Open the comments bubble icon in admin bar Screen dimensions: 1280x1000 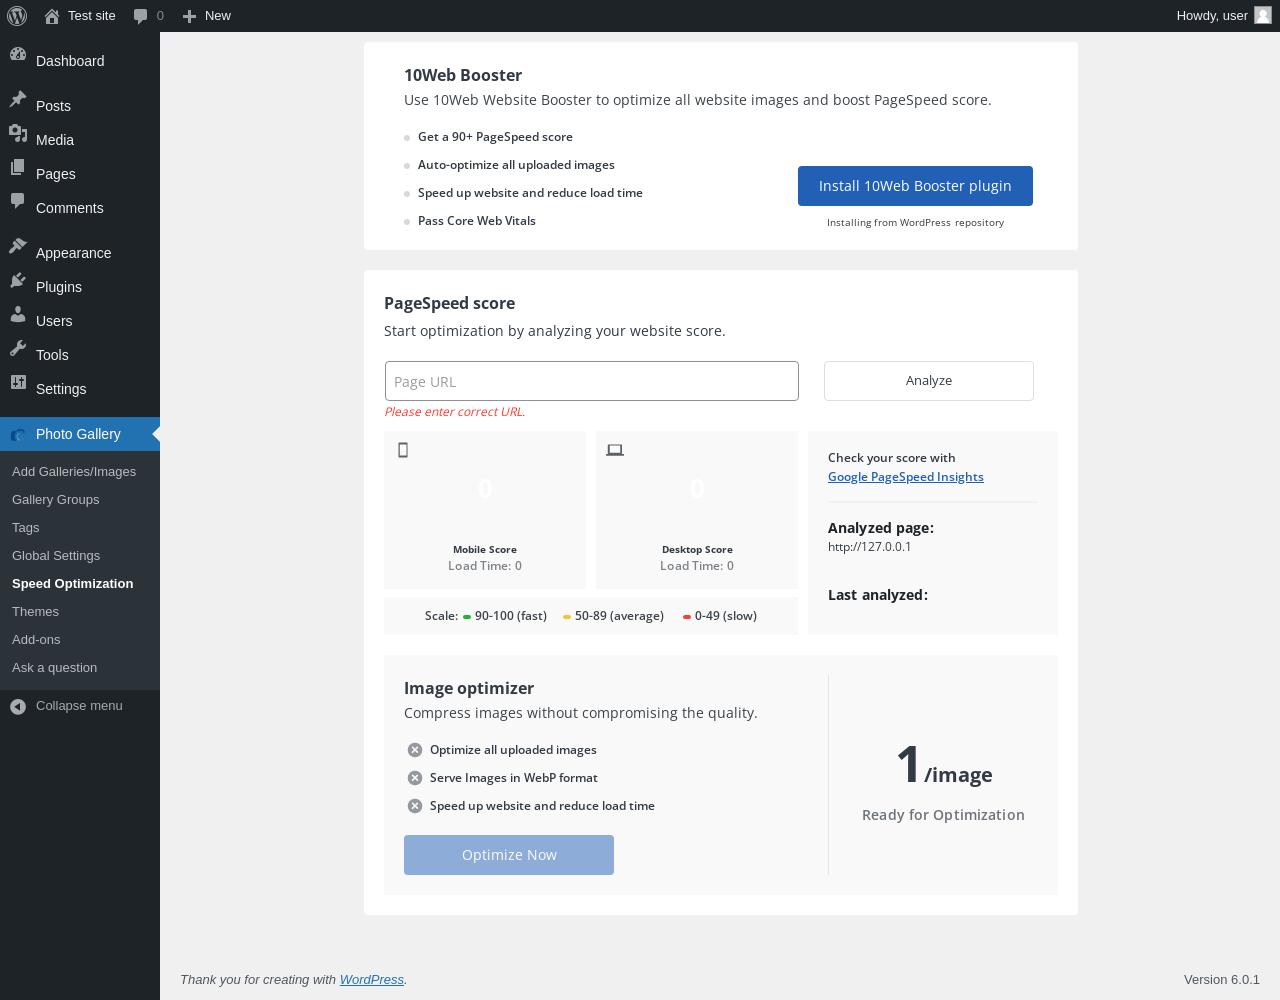(x=141, y=16)
